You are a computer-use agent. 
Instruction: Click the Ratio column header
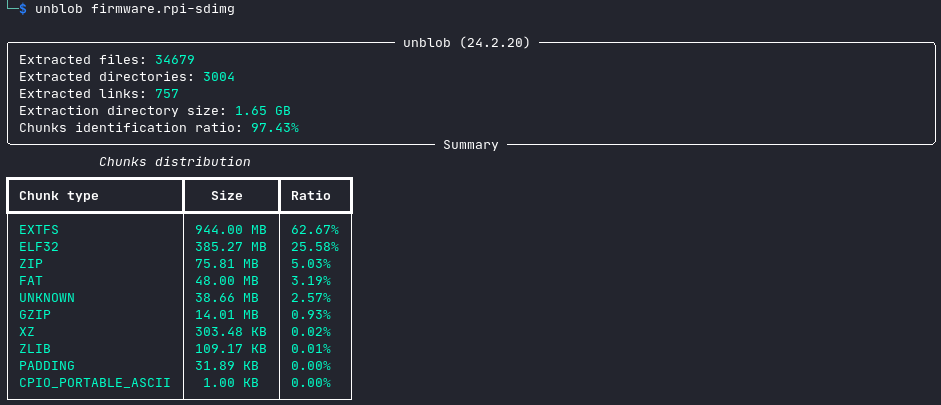tap(311, 196)
